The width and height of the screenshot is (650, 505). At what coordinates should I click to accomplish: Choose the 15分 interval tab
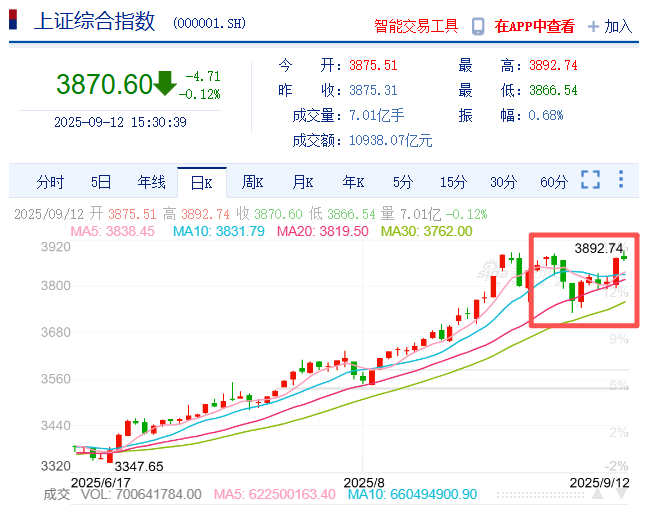(x=453, y=182)
